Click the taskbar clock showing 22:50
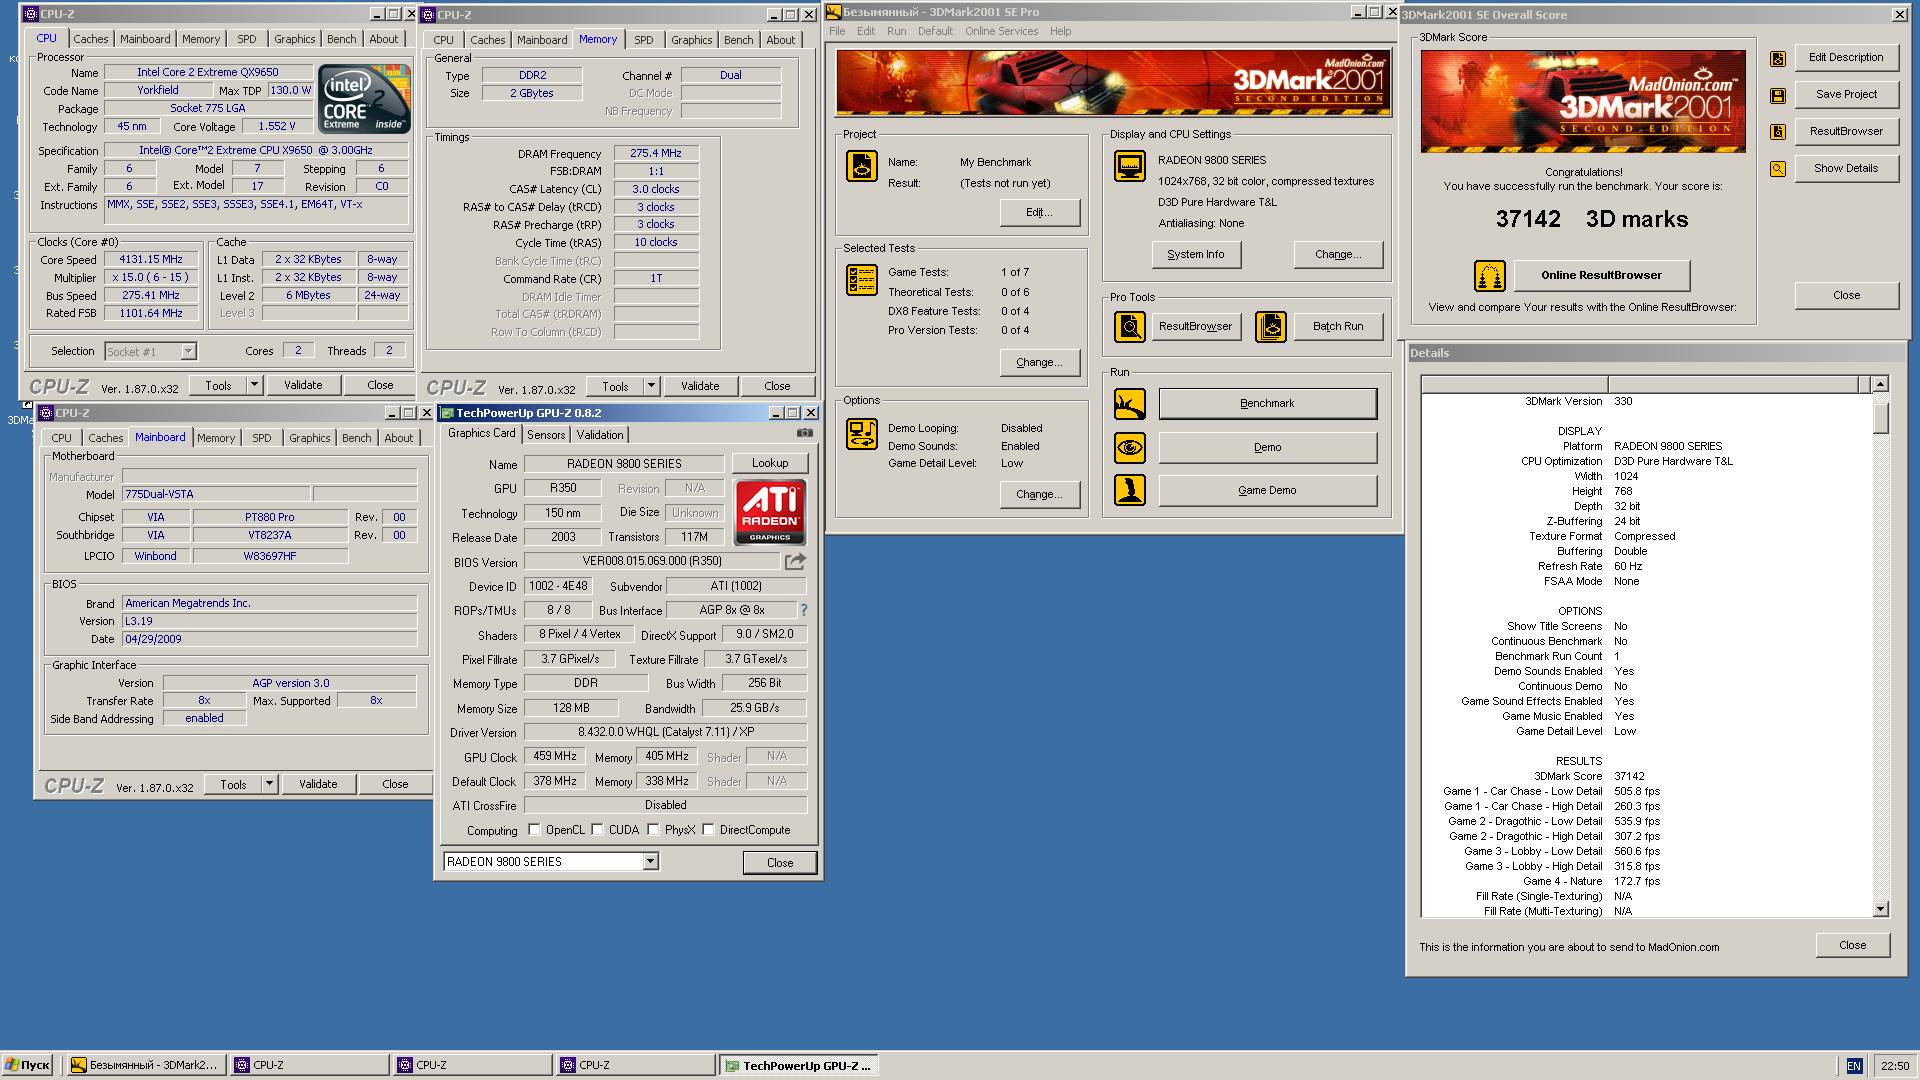Viewport: 1920px width, 1080px height. 1894,1066
